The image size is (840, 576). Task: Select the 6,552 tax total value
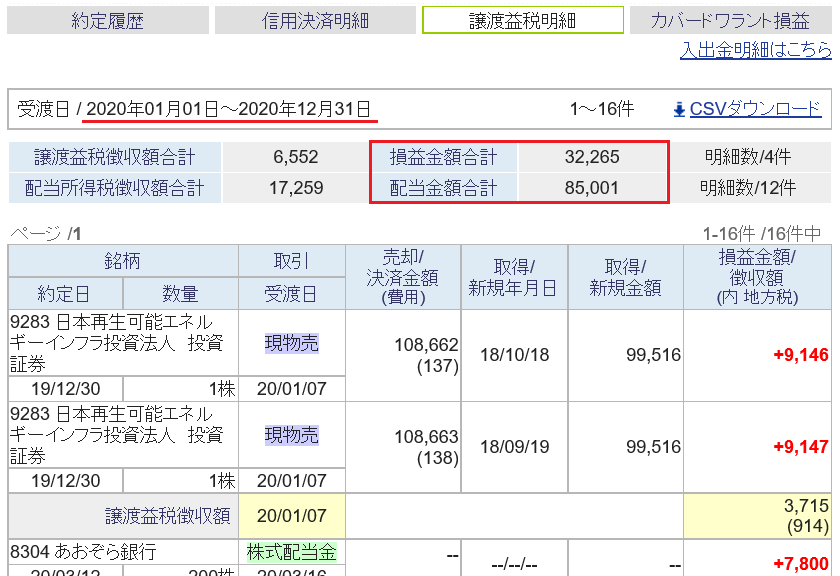296,157
